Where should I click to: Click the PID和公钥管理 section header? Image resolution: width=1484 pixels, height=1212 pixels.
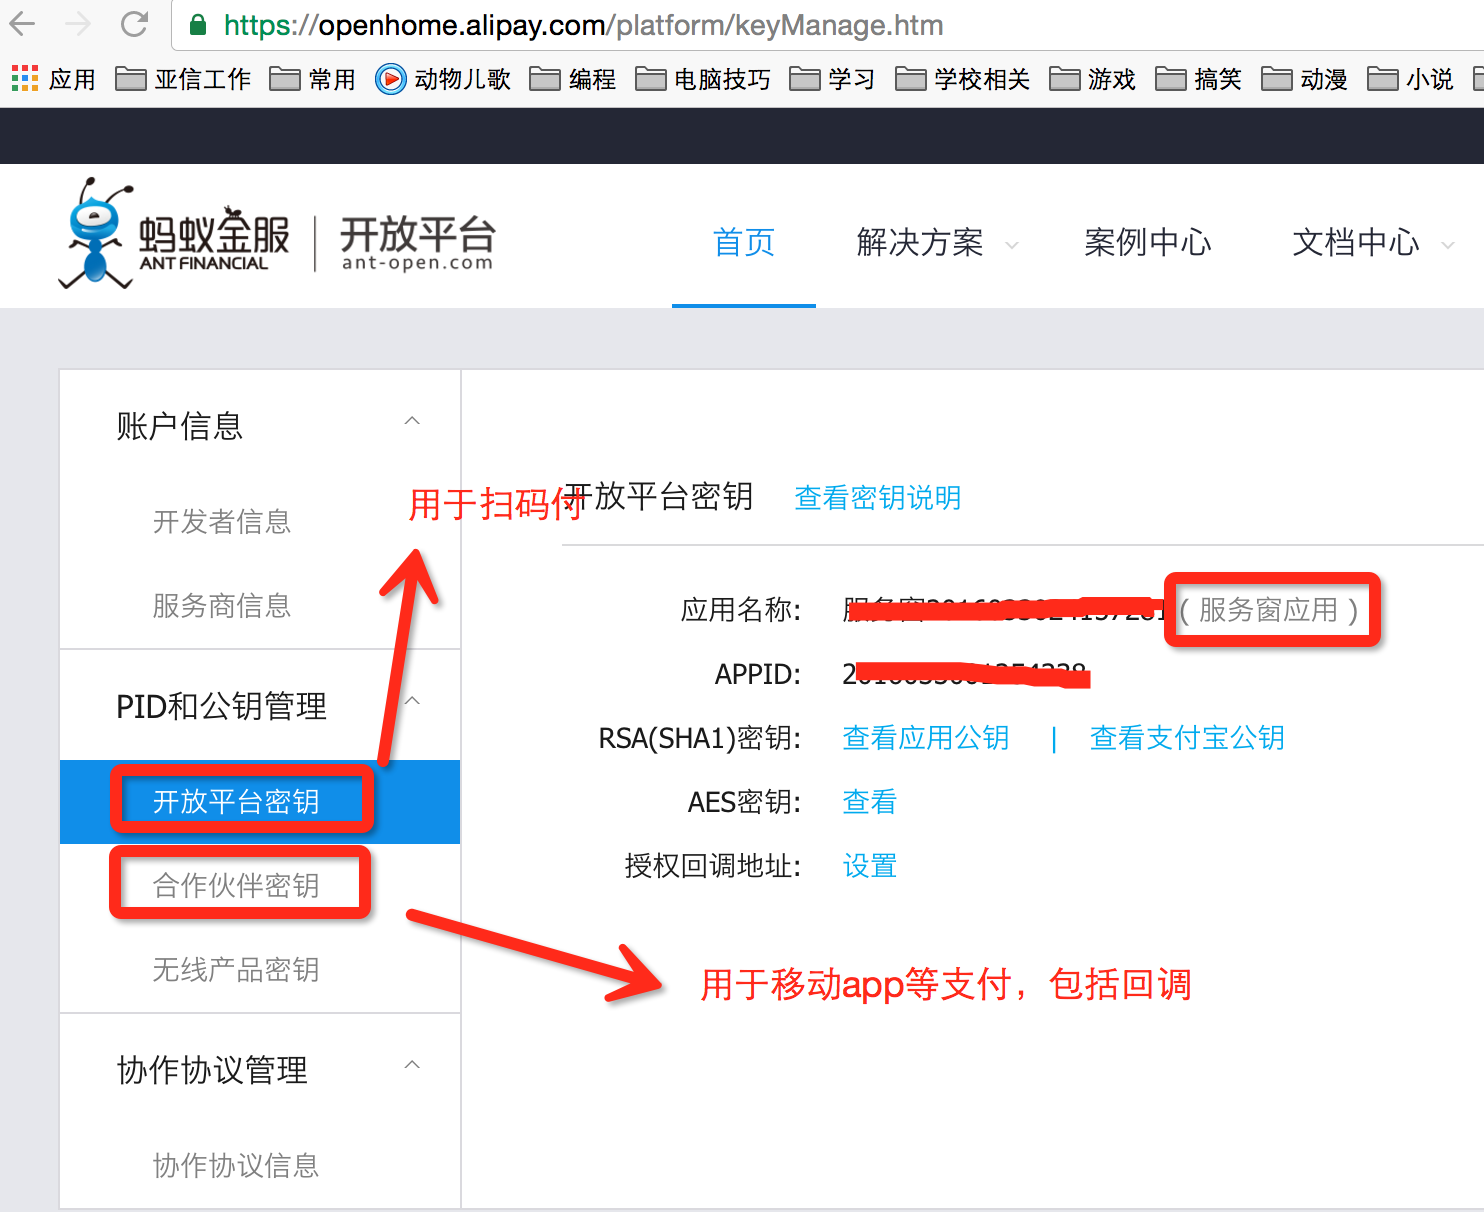tap(222, 706)
